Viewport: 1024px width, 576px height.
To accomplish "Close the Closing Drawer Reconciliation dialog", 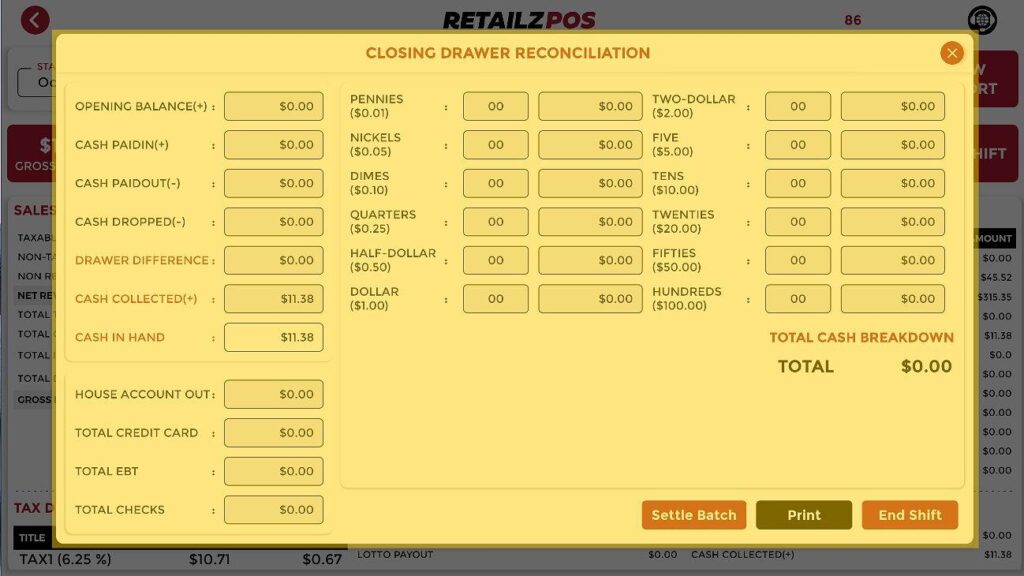I will pyautogui.click(x=951, y=53).
